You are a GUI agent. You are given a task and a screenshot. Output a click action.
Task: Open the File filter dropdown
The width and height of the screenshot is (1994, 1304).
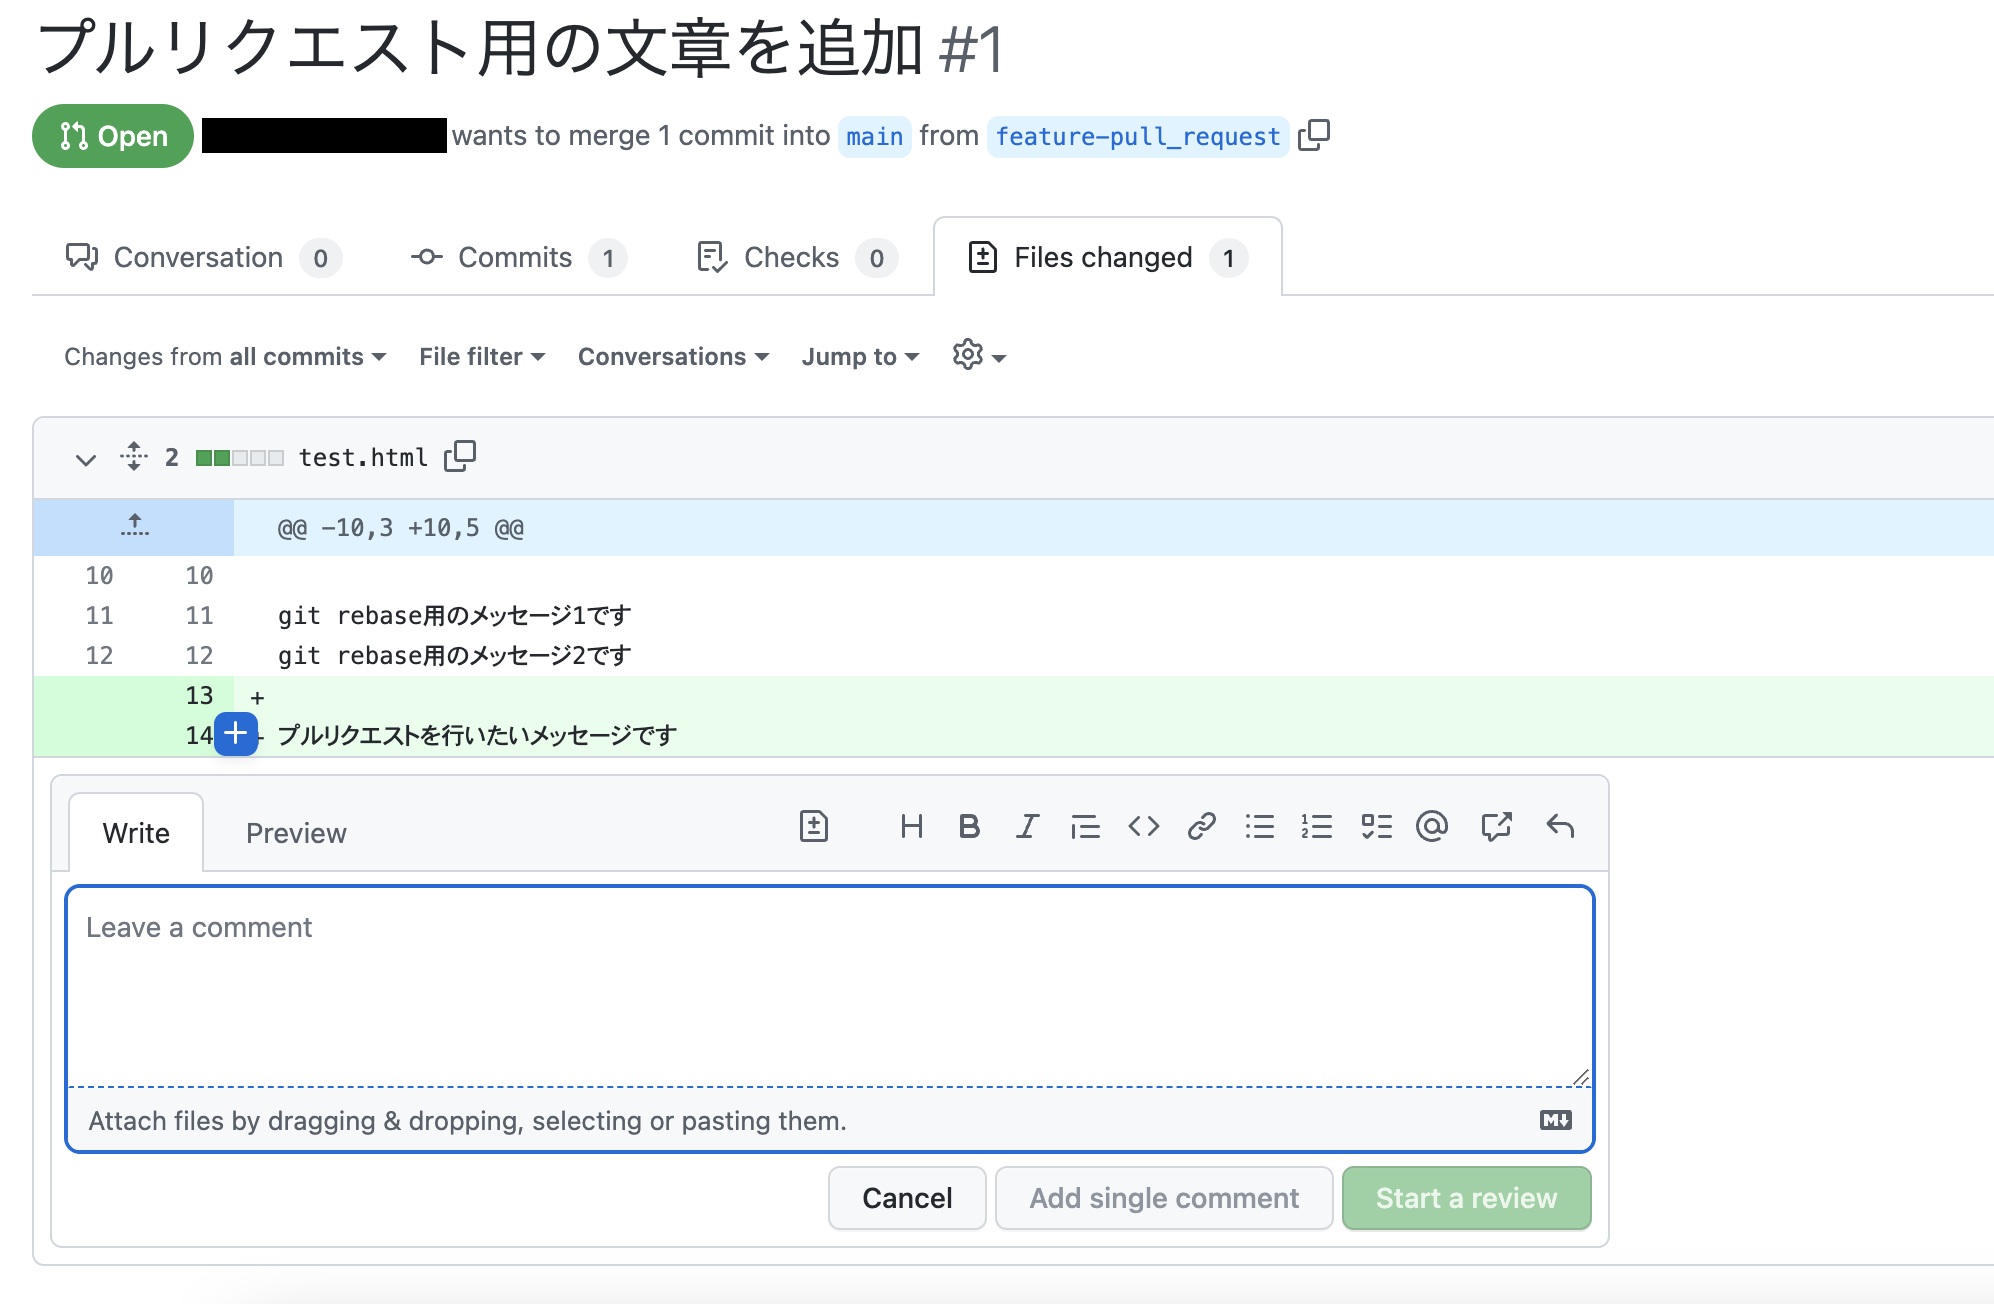point(482,356)
